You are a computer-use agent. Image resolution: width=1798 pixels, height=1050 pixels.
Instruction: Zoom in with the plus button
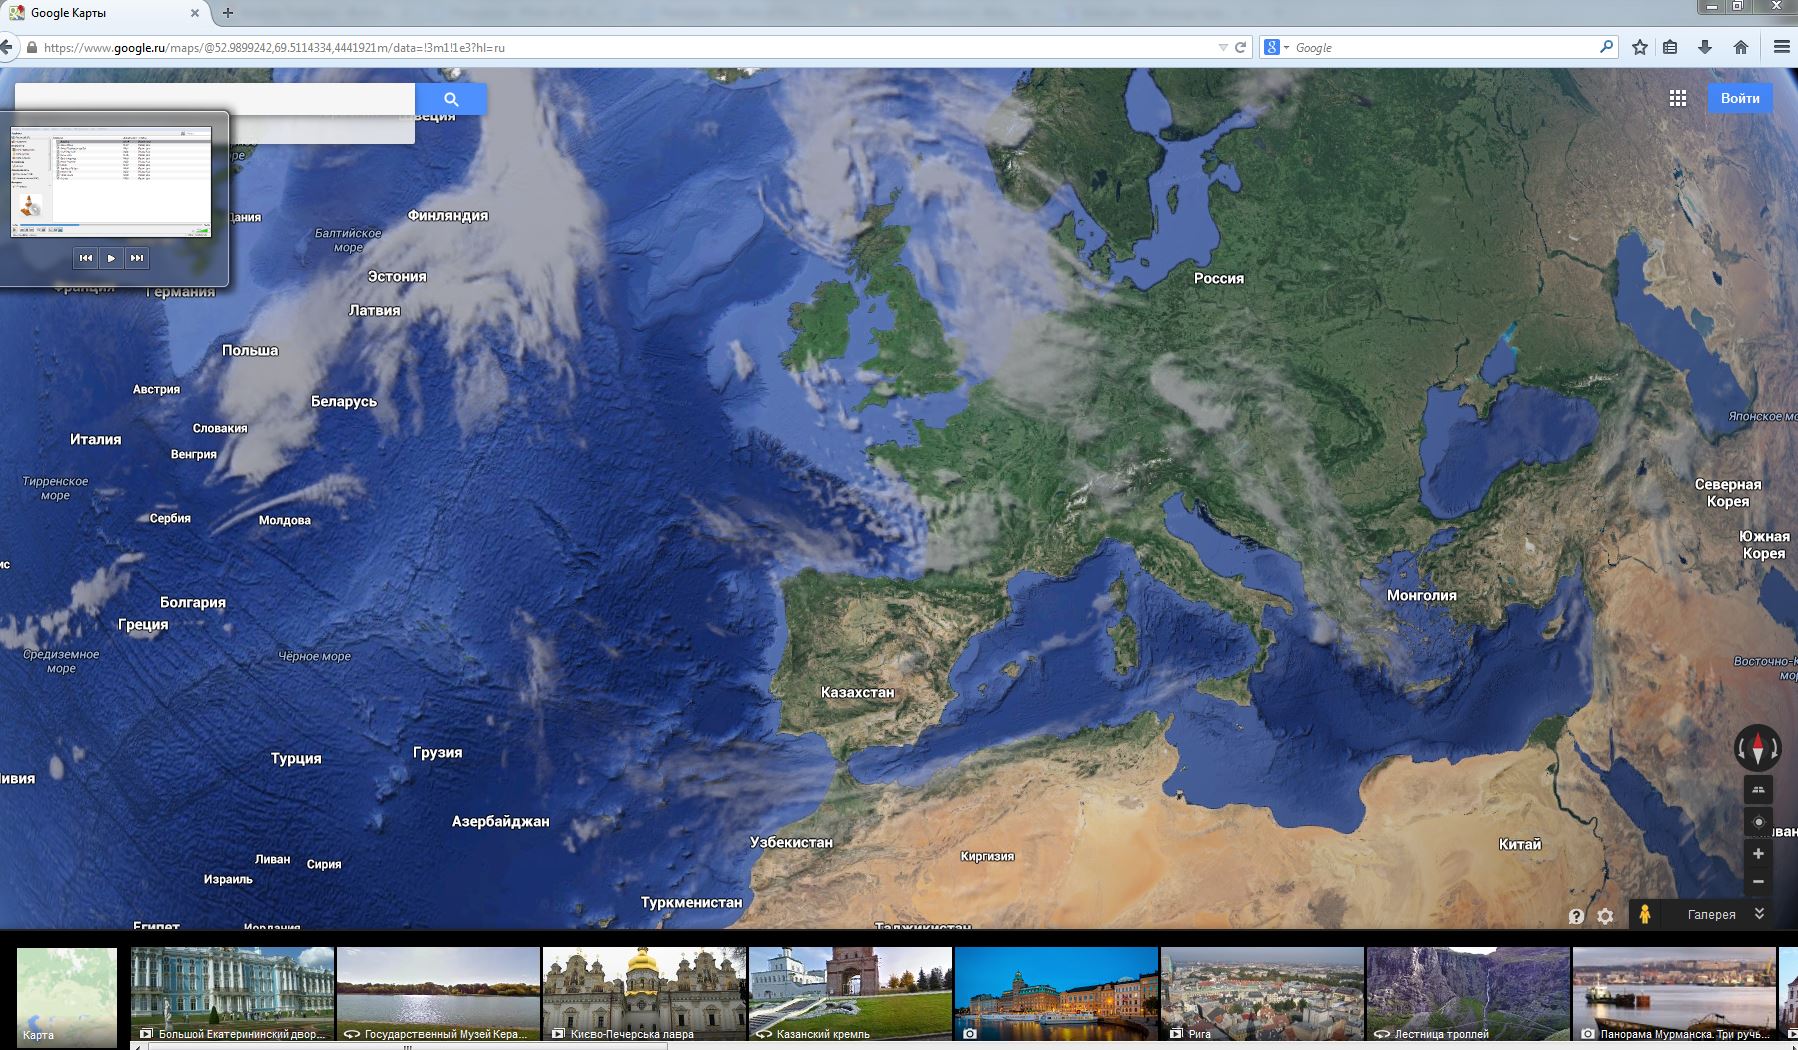pyautogui.click(x=1758, y=854)
